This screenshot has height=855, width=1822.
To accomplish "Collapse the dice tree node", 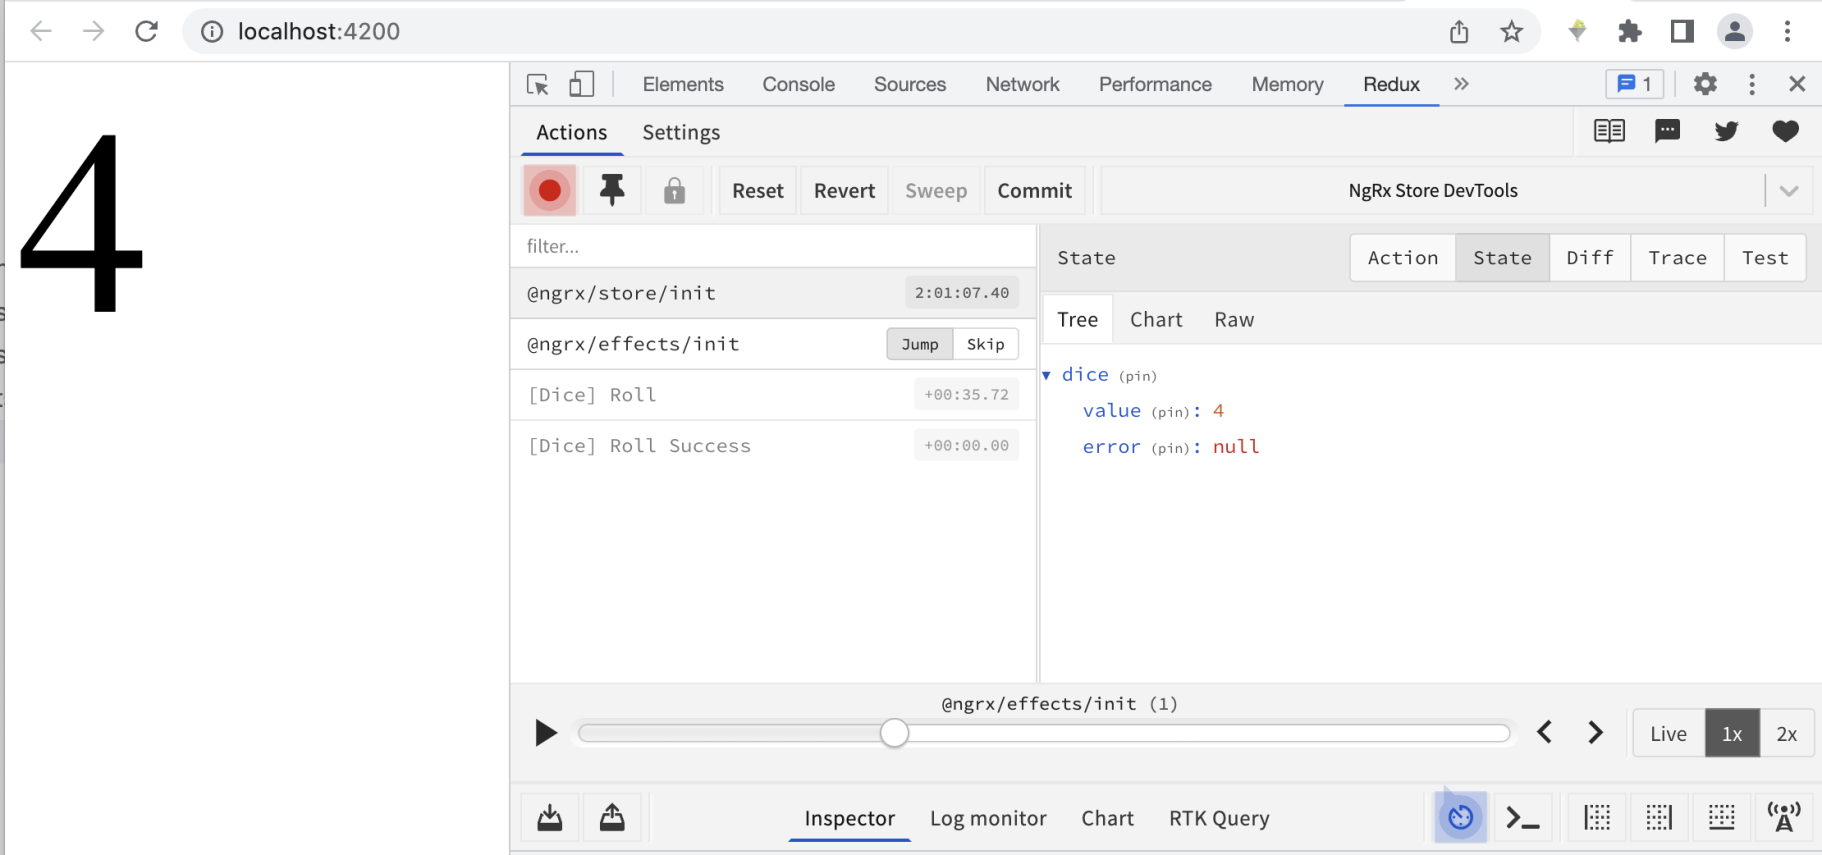I will coord(1047,375).
